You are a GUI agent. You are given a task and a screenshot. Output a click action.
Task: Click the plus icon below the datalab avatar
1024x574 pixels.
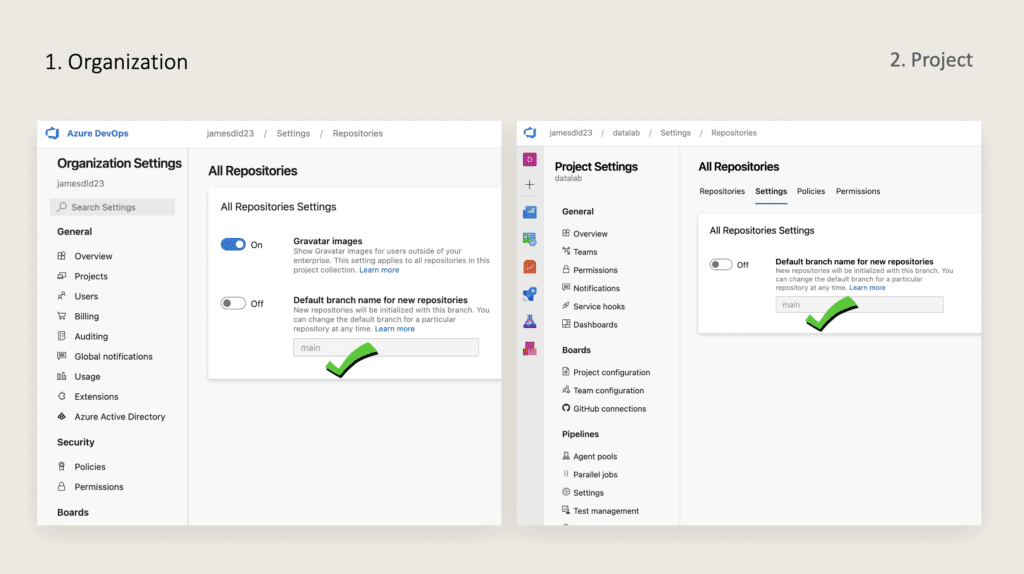[x=530, y=185]
